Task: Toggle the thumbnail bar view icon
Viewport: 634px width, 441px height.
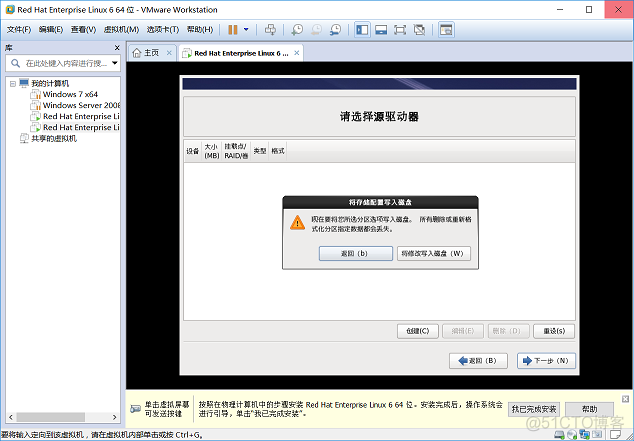Action: 381,30
